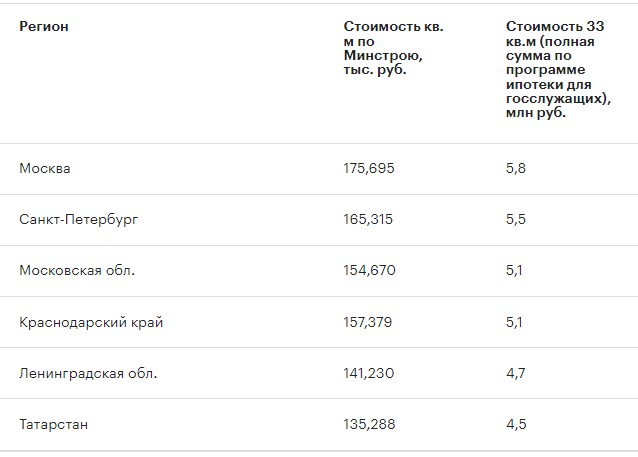Click the 157,379 price cell
This screenshot has height=457, width=638.
369,322
